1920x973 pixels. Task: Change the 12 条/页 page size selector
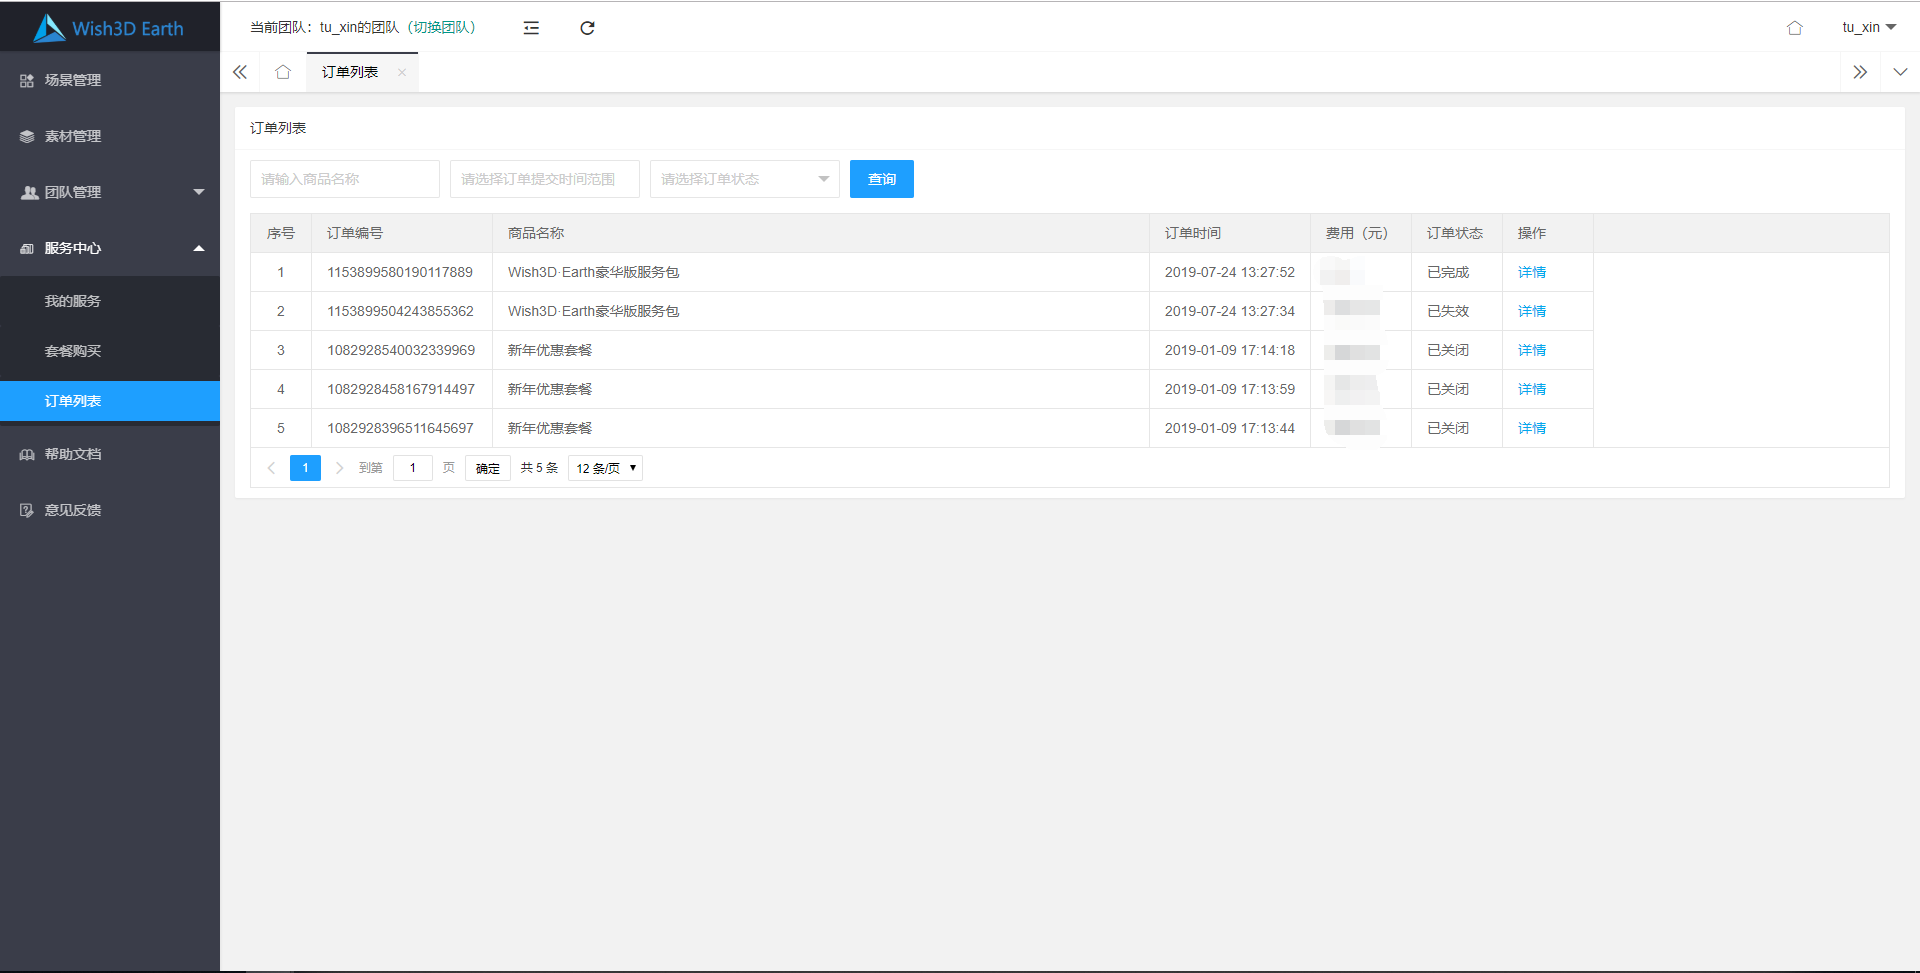(x=605, y=468)
